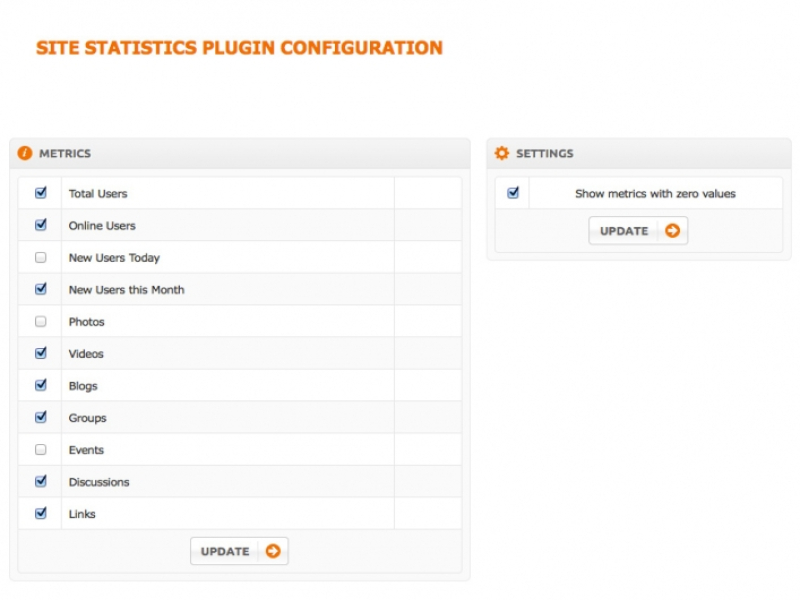Uncheck the Groups metric checkbox

[x=41, y=417]
